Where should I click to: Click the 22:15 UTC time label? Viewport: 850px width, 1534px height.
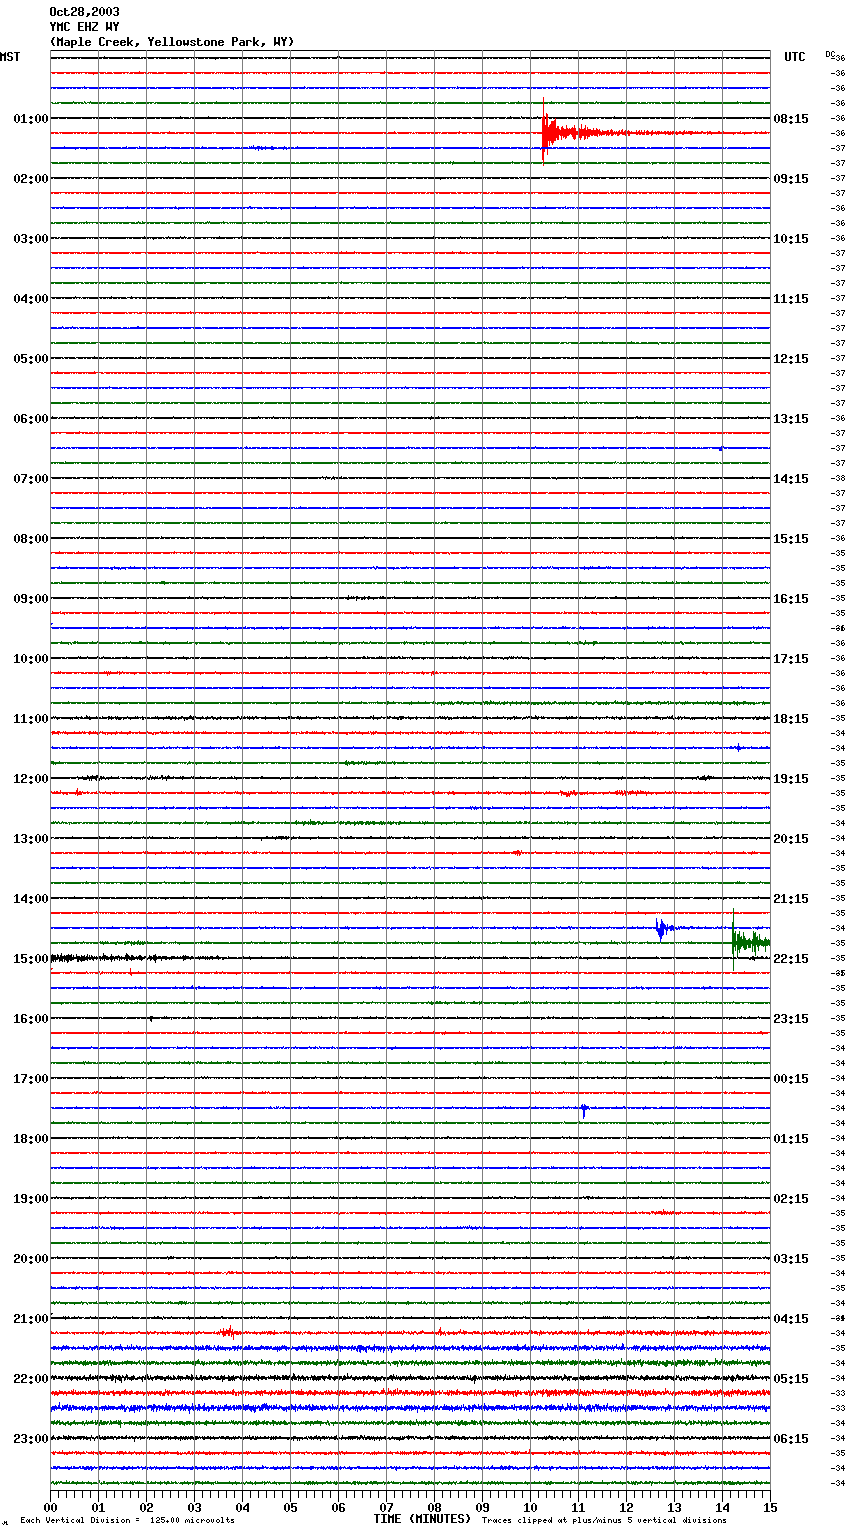[791, 959]
